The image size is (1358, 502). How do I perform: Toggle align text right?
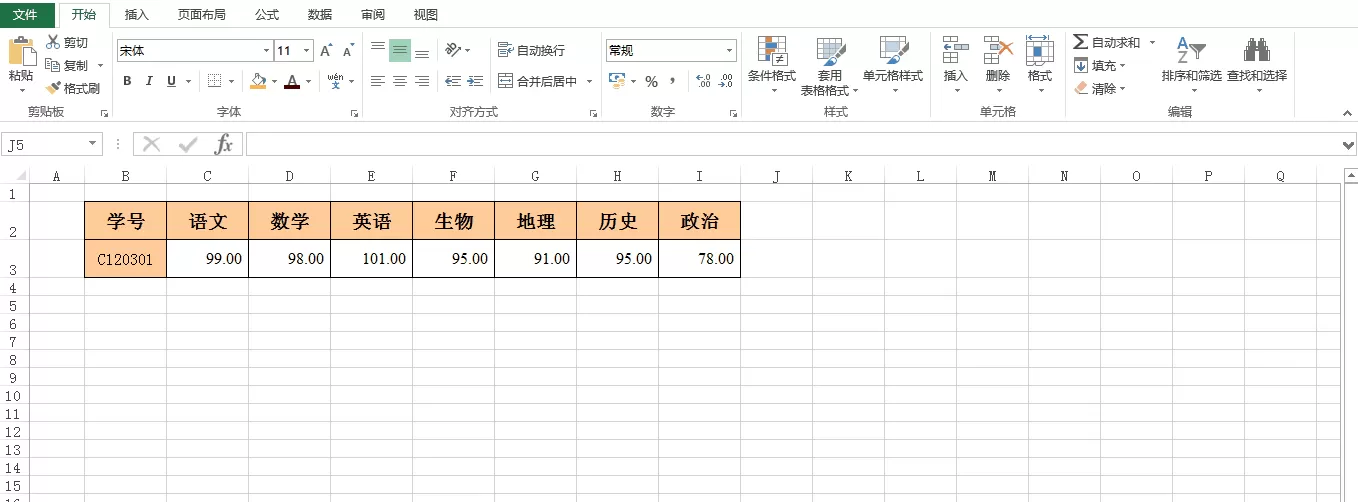pyautogui.click(x=422, y=81)
